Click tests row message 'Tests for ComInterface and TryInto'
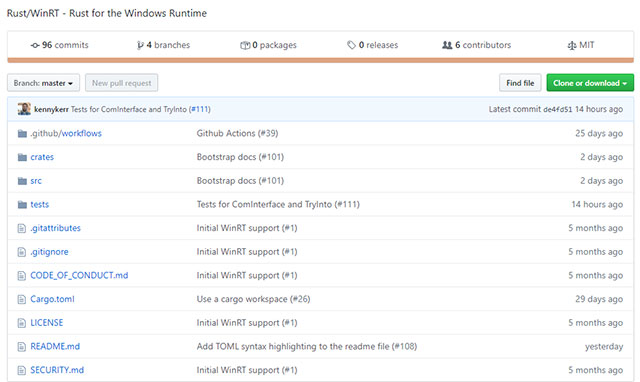The image size is (640, 382). (x=278, y=204)
